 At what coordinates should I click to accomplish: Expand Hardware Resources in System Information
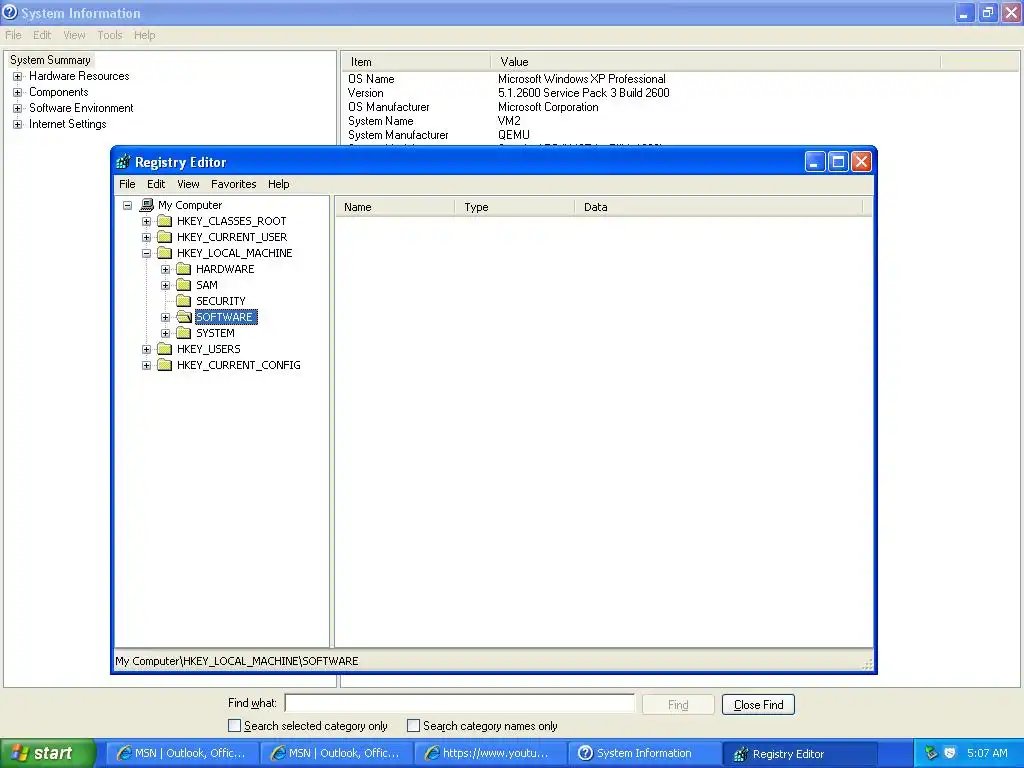(18, 76)
